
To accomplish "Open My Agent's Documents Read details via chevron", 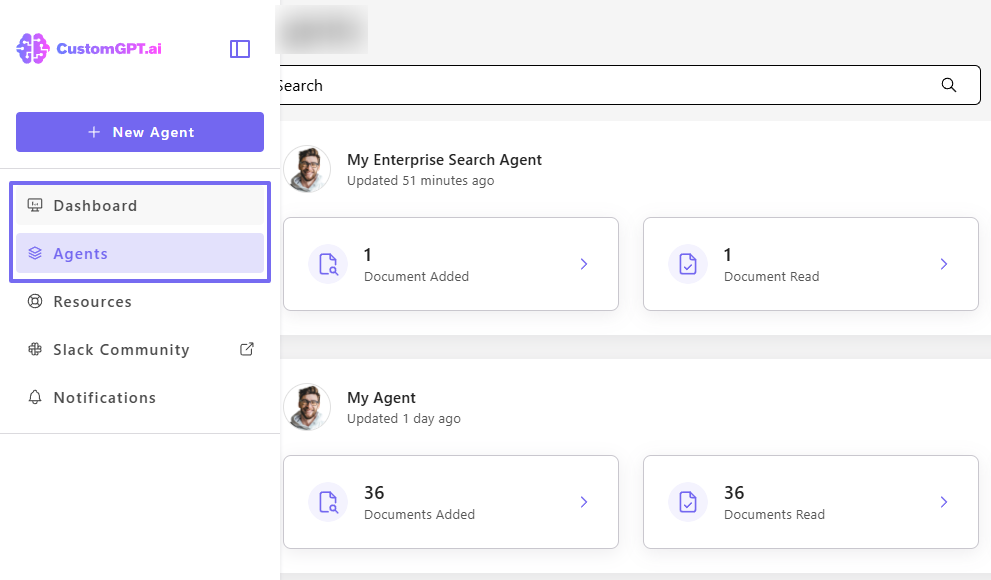I will pyautogui.click(x=943, y=502).
